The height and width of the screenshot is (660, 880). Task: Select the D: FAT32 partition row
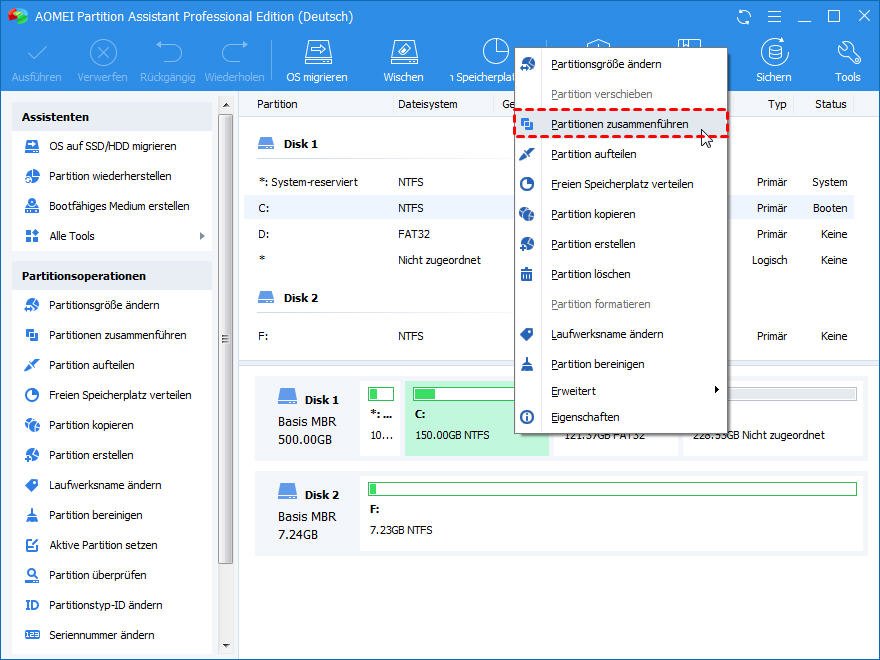[549, 234]
